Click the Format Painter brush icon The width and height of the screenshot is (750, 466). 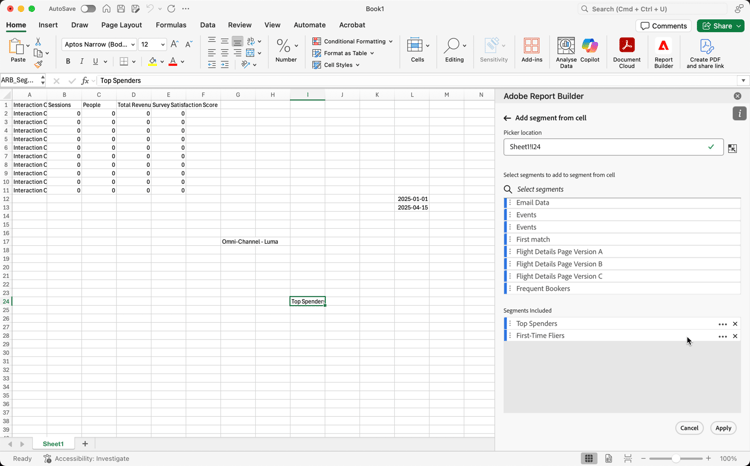(38, 64)
